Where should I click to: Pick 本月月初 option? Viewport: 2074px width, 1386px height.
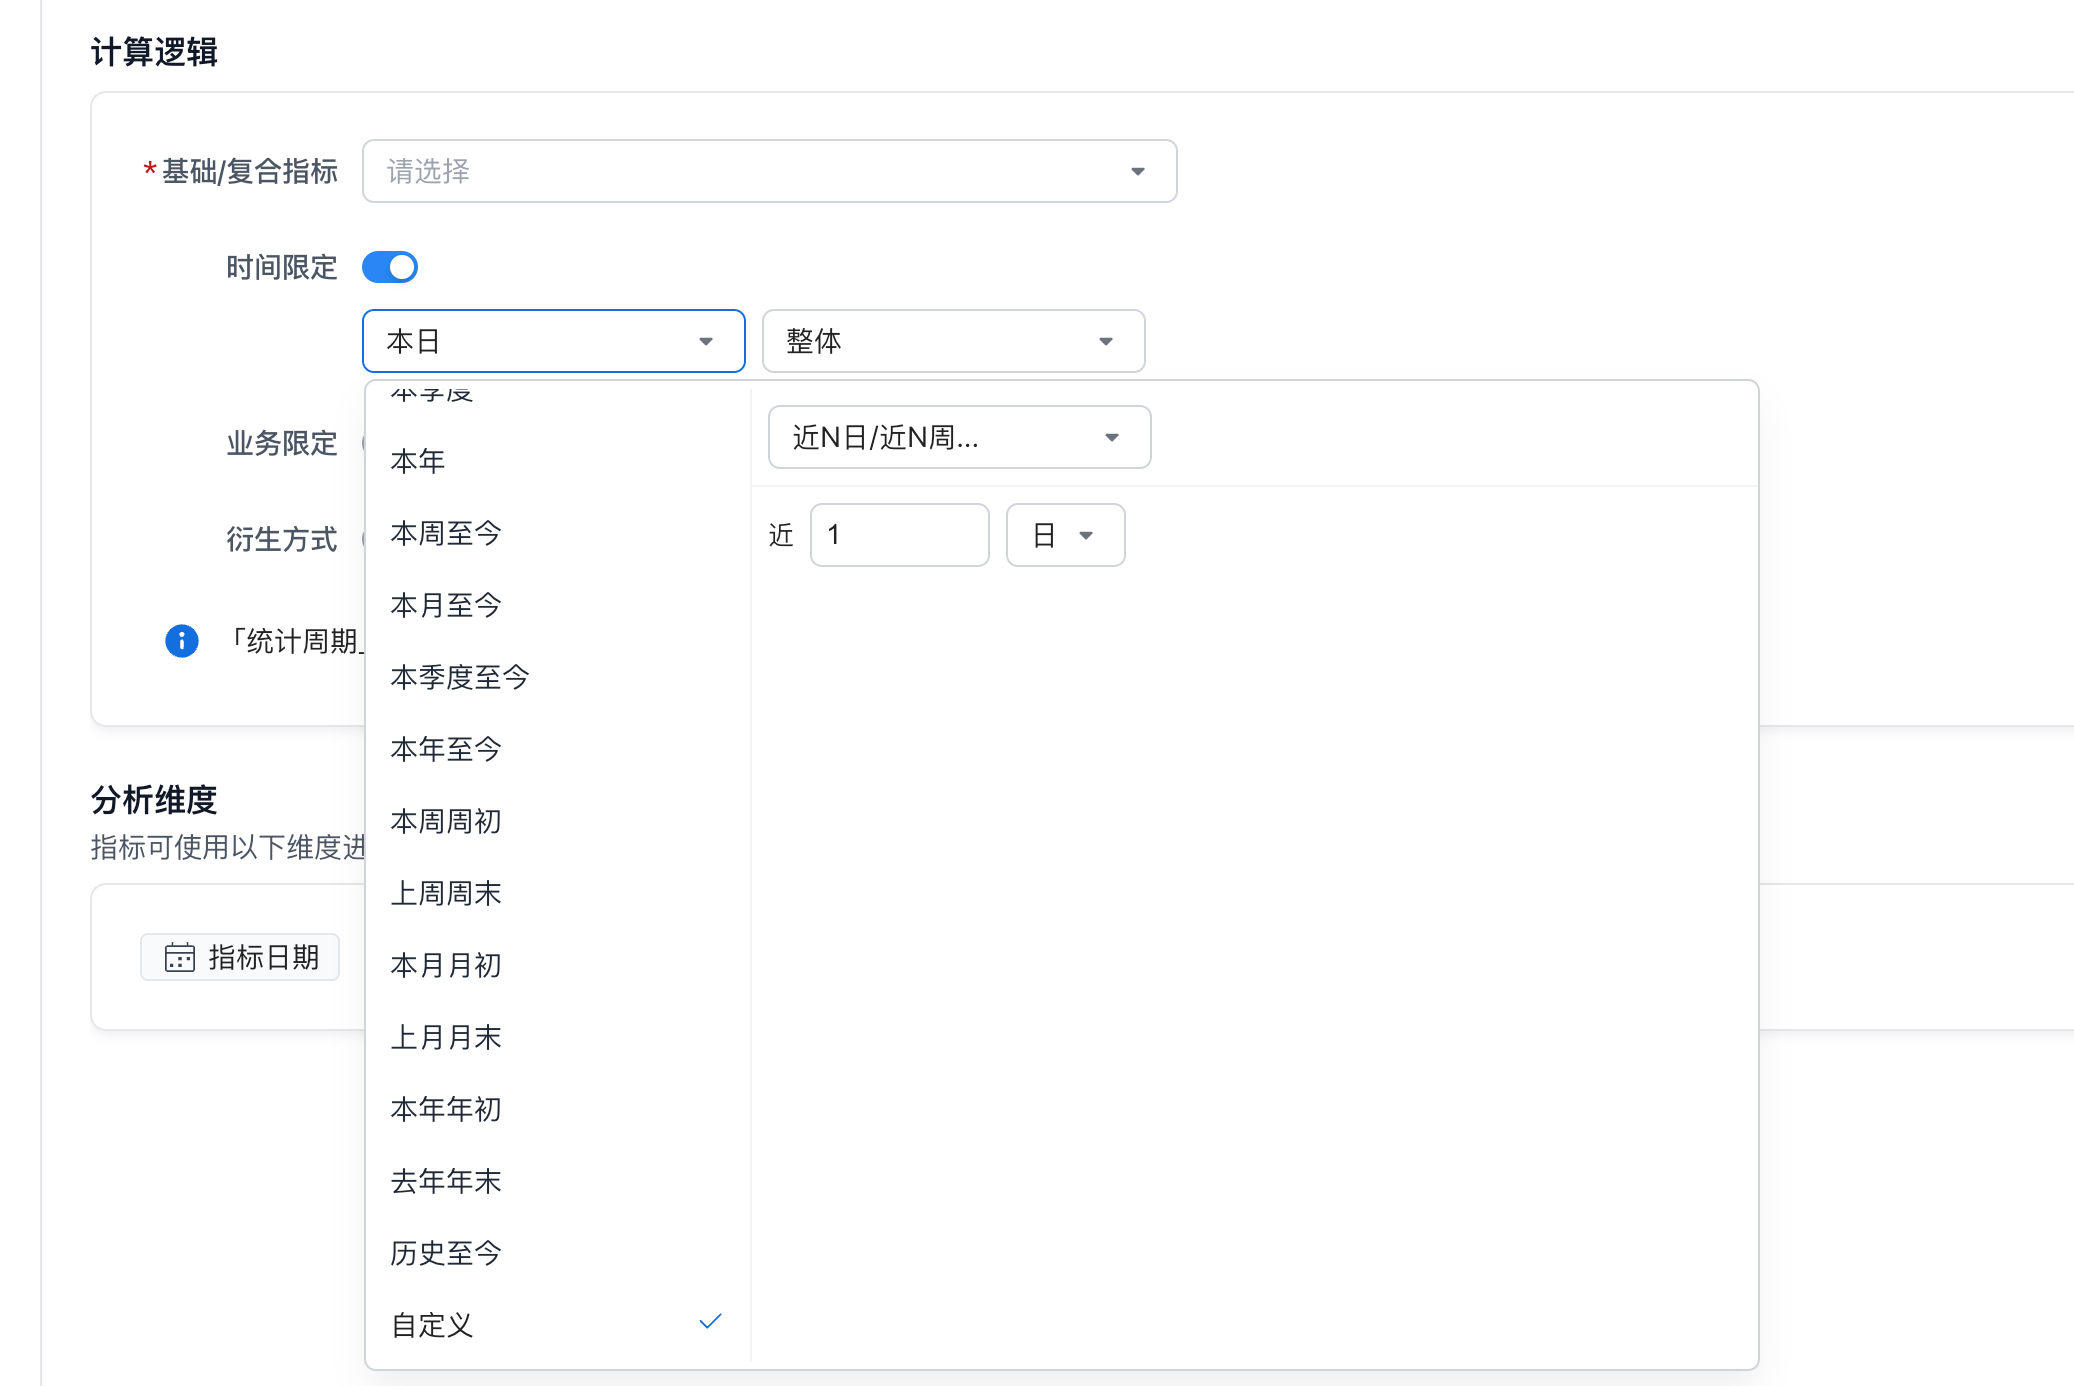click(446, 965)
